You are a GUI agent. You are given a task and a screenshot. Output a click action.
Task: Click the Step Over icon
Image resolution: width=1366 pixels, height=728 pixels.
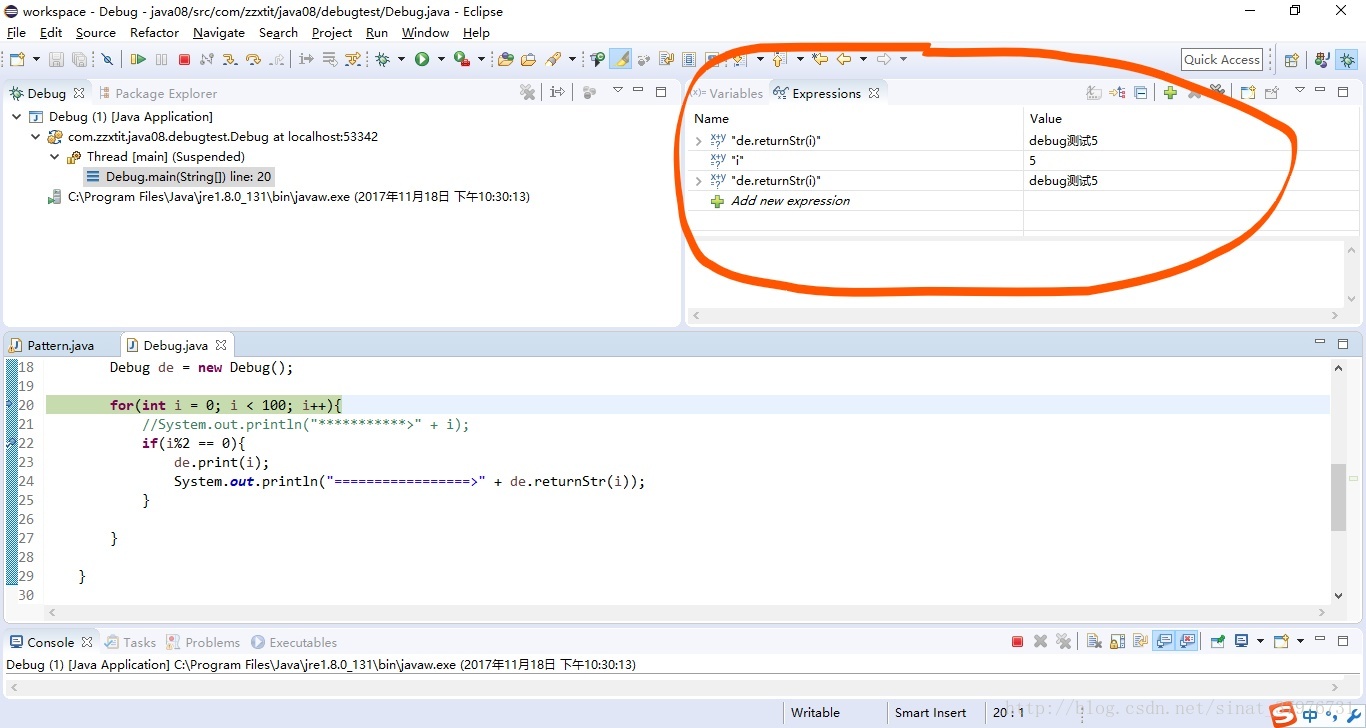pyautogui.click(x=253, y=59)
